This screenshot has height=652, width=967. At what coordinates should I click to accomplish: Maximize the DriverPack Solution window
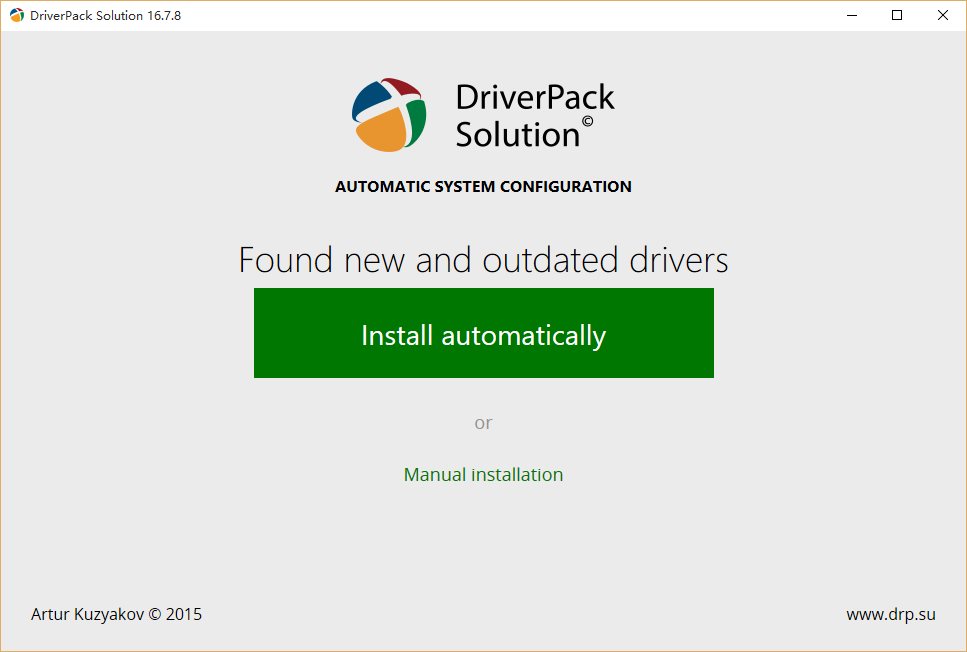[x=897, y=15]
